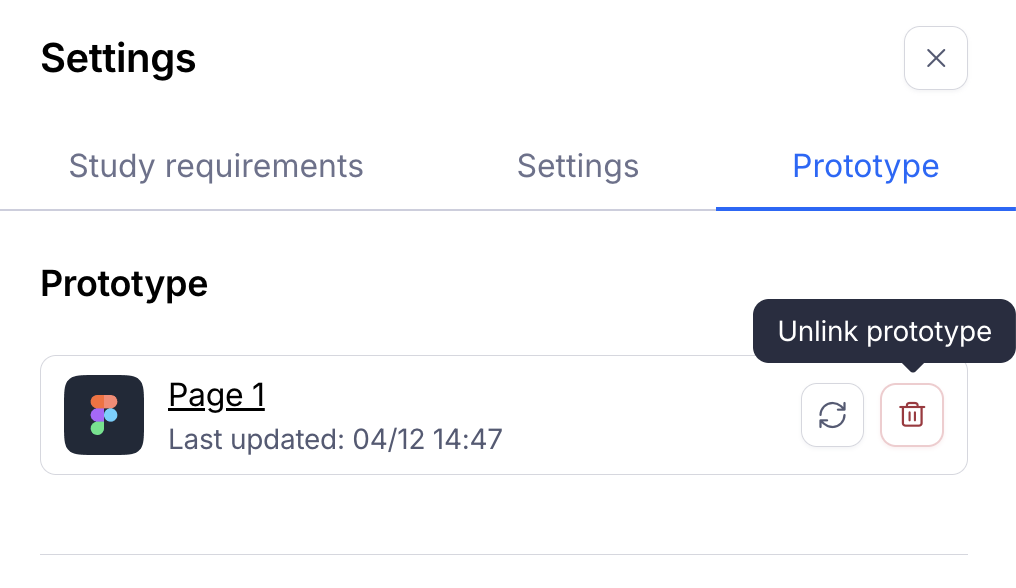Open the Page 1 prototype link
Image resolution: width=1016 pixels, height=588 pixels.
tap(216, 396)
